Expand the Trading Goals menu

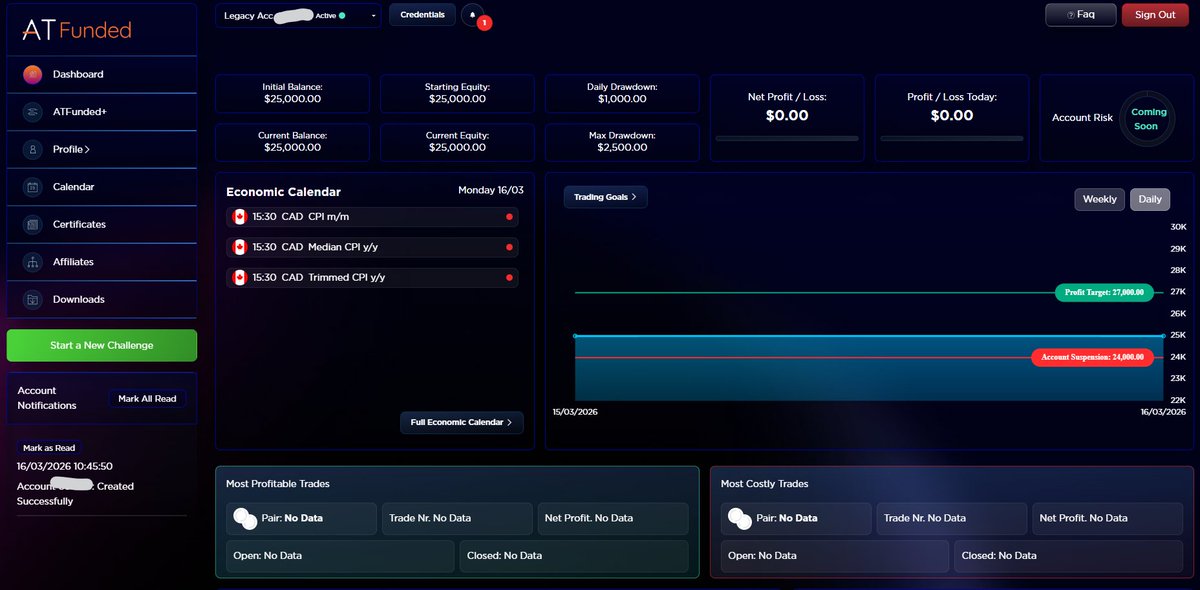tap(606, 197)
